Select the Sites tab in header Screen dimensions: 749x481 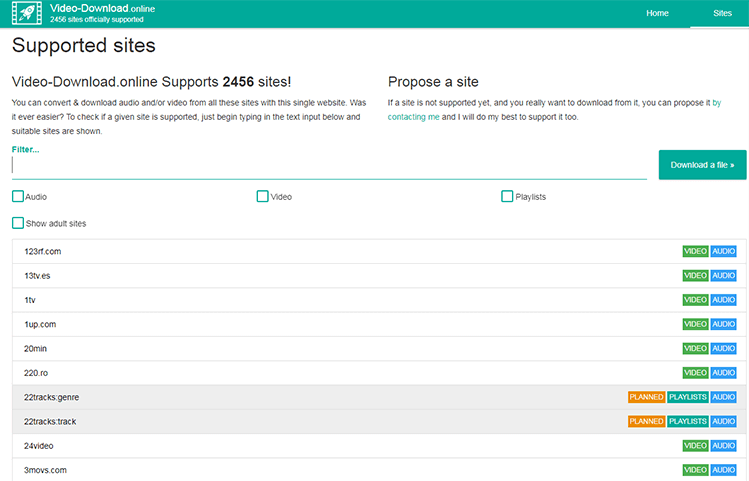(x=722, y=13)
